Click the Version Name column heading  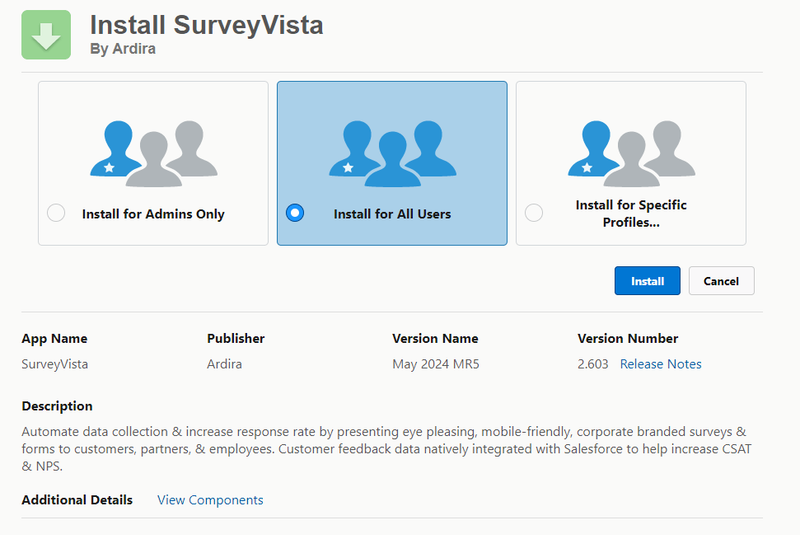coord(435,339)
